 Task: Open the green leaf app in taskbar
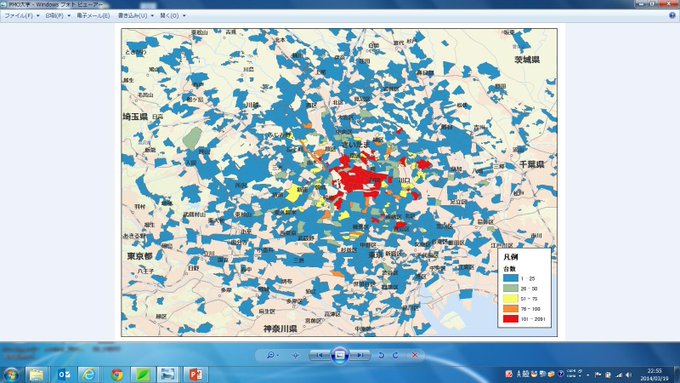[x=143, y=374]
